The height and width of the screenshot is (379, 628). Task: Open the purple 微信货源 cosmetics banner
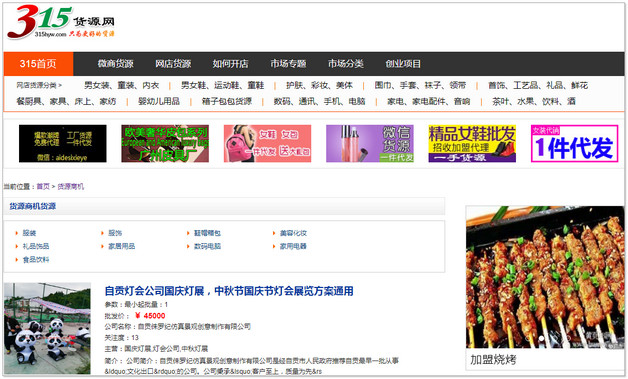coord(370,143)
